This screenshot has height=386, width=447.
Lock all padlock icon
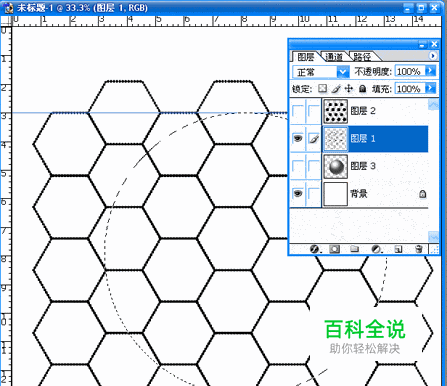point(363,89)
